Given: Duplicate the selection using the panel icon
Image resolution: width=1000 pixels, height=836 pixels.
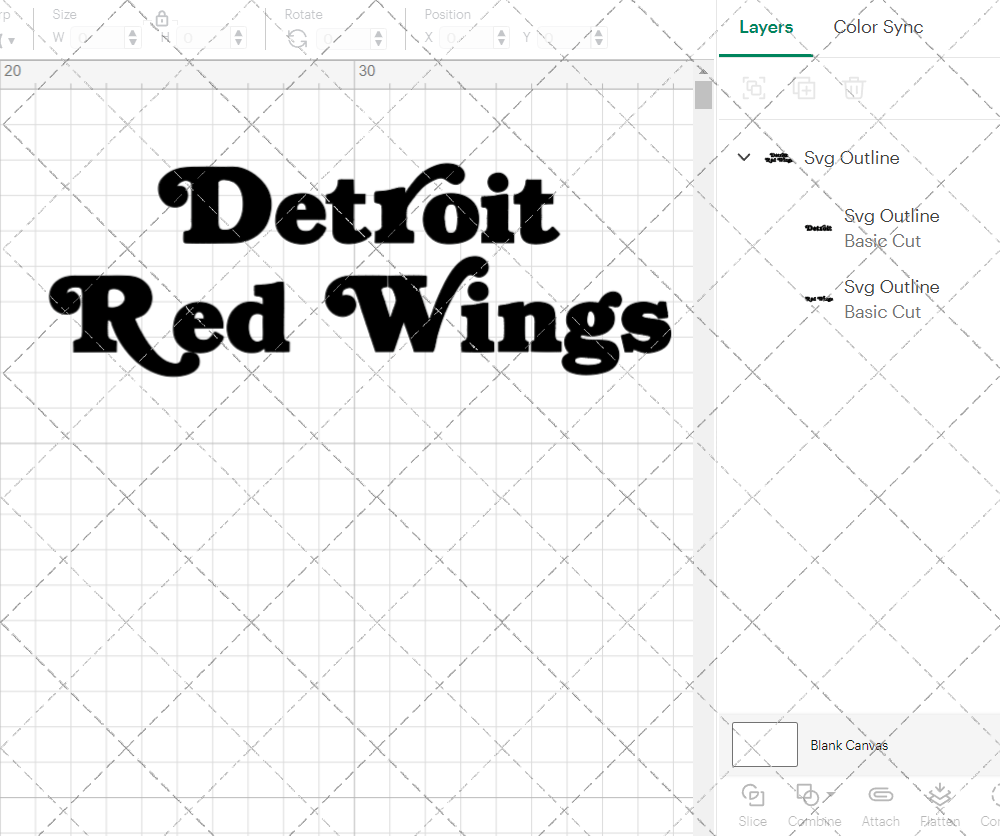Looking at the screenshot, I should coord(804,88).
